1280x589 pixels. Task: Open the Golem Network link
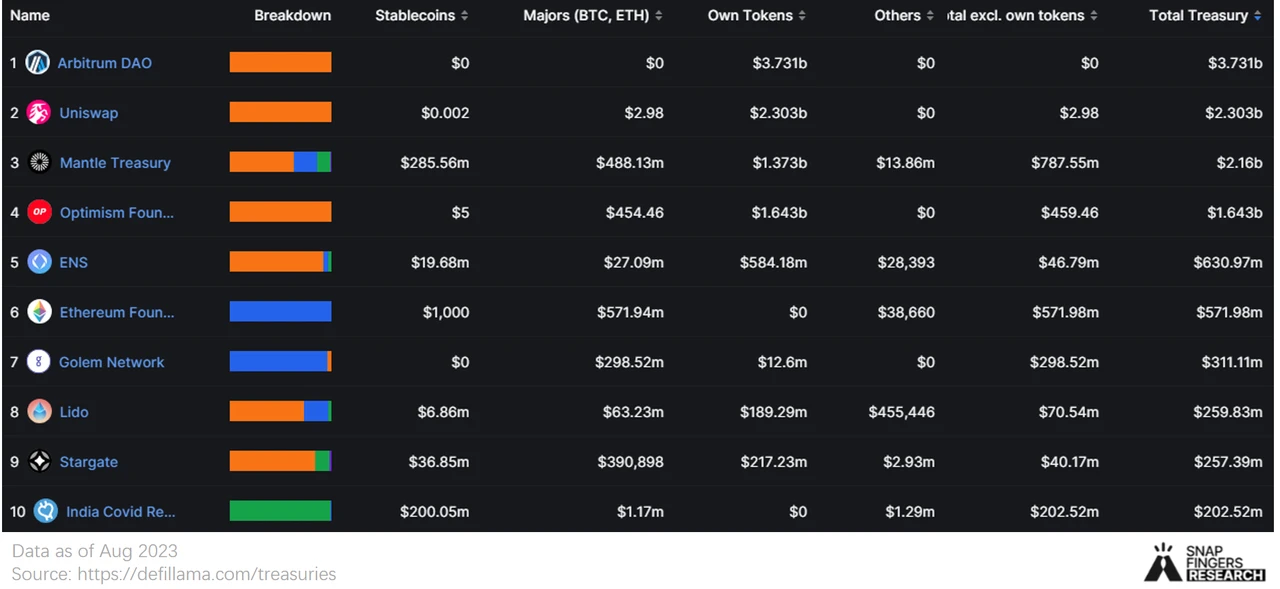111,362
